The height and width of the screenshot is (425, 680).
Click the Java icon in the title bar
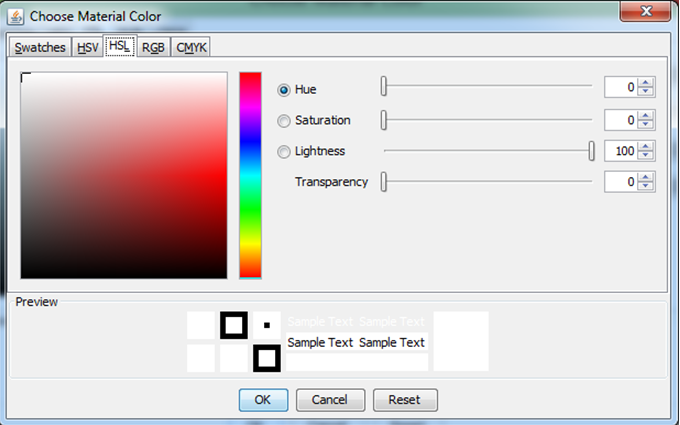15,16
